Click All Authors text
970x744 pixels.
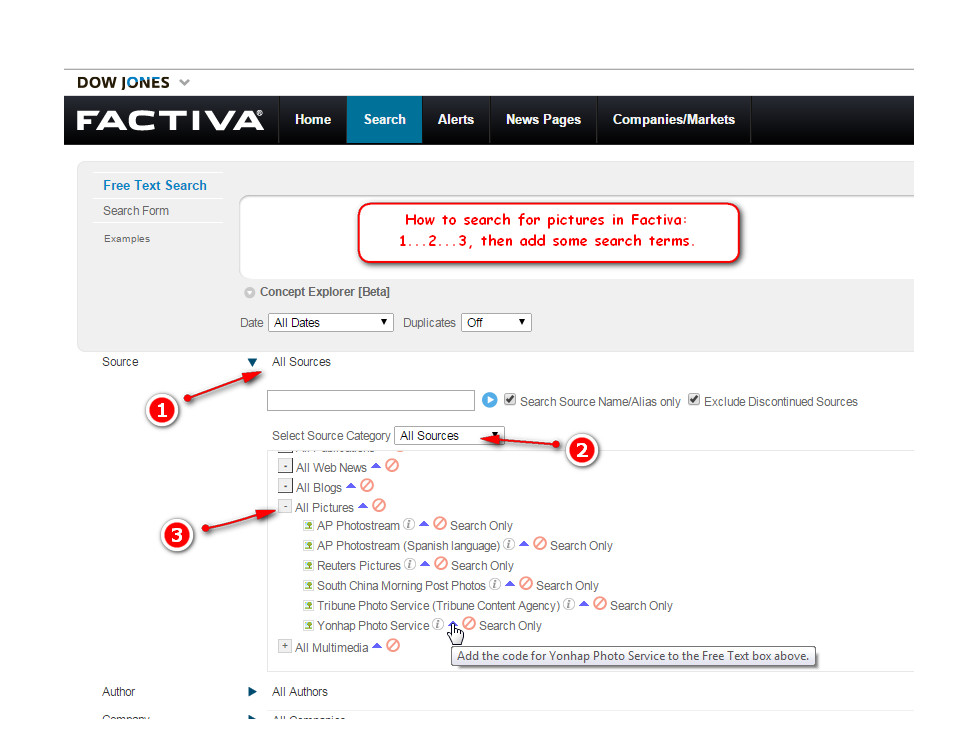299,691
